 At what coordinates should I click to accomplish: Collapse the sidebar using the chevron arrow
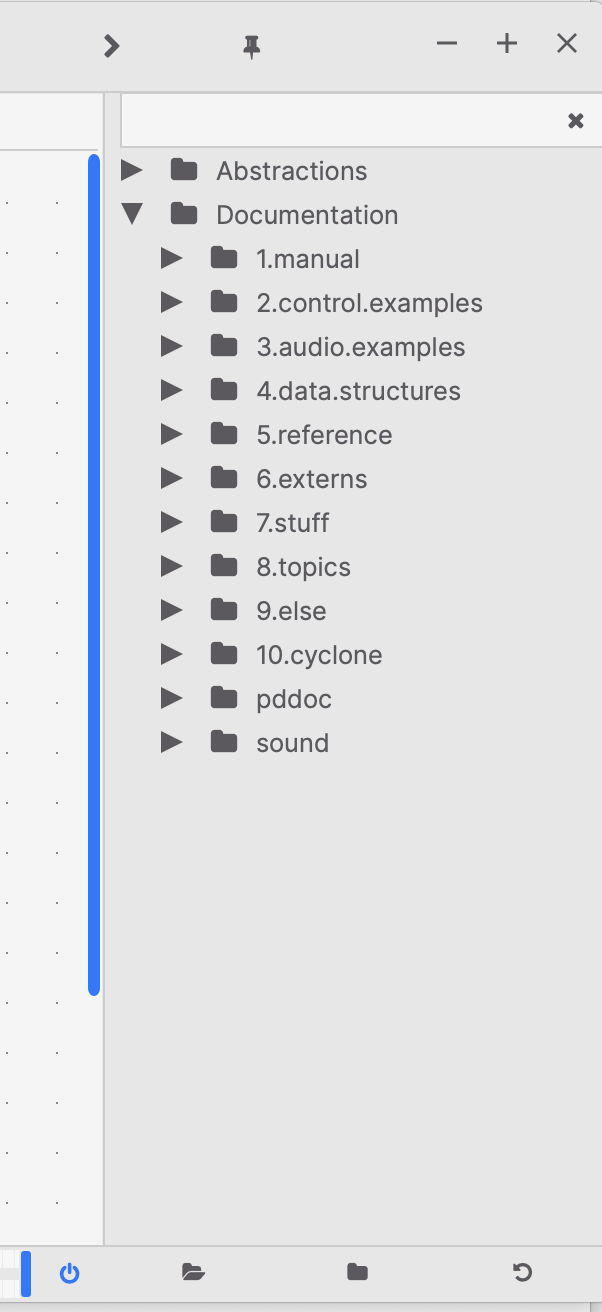point(111,45)
